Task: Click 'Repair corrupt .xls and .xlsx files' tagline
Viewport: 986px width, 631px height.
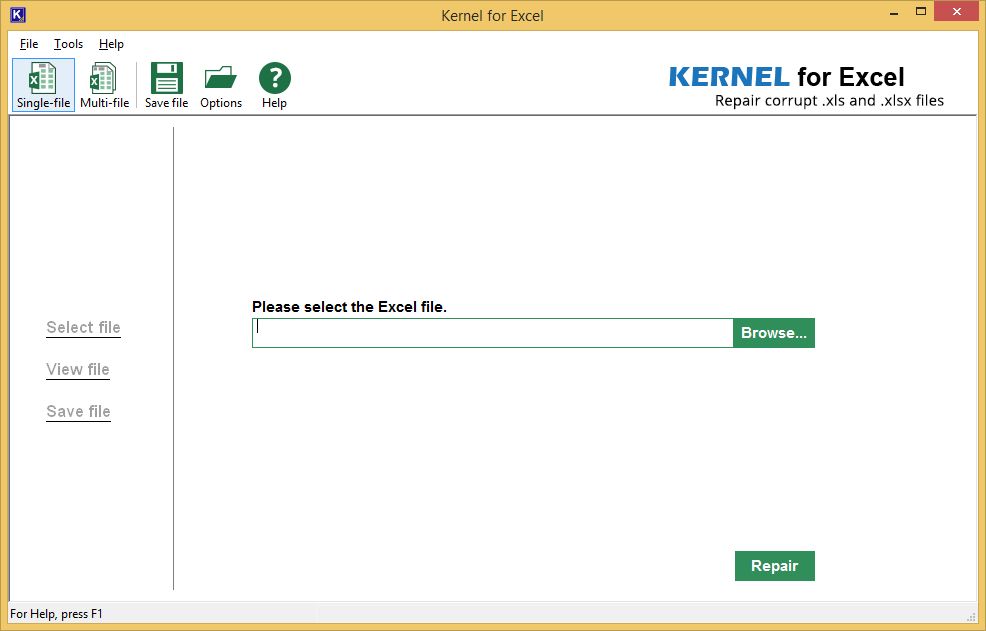Action: click(x=829, y=101)
